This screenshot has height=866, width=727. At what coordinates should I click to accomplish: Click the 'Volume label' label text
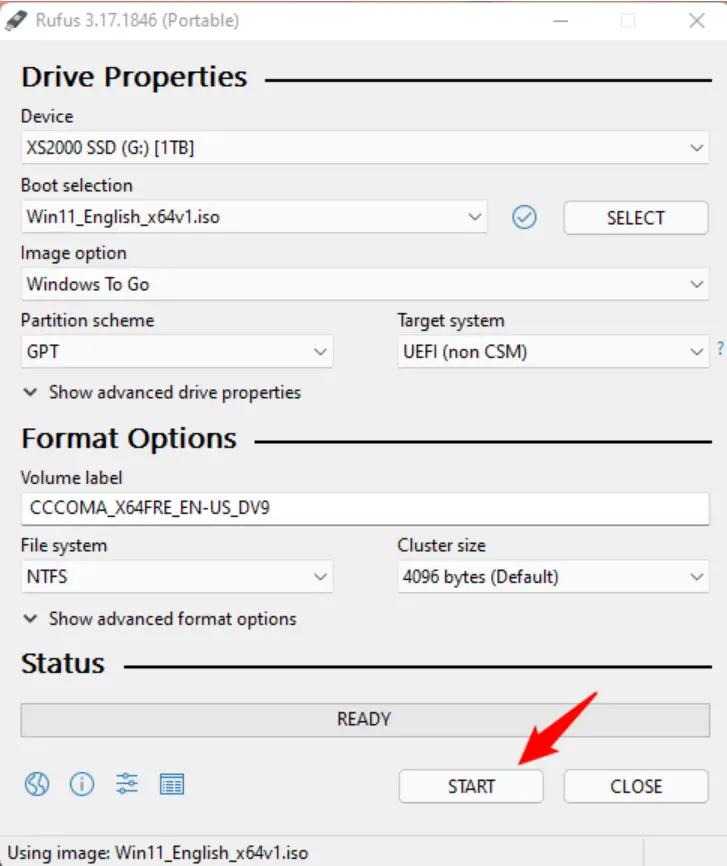71,478
